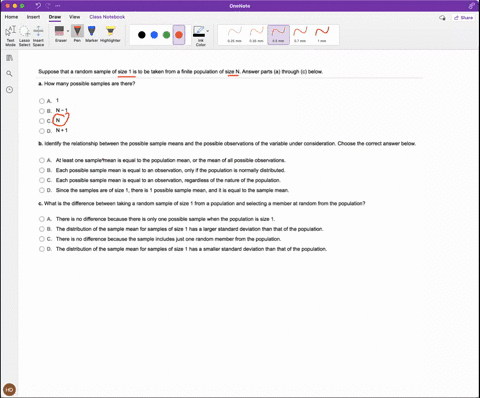Viewport: 480px width, 398px height.
Task: Select the Marker tool
Action: click(x=91, y=34)
